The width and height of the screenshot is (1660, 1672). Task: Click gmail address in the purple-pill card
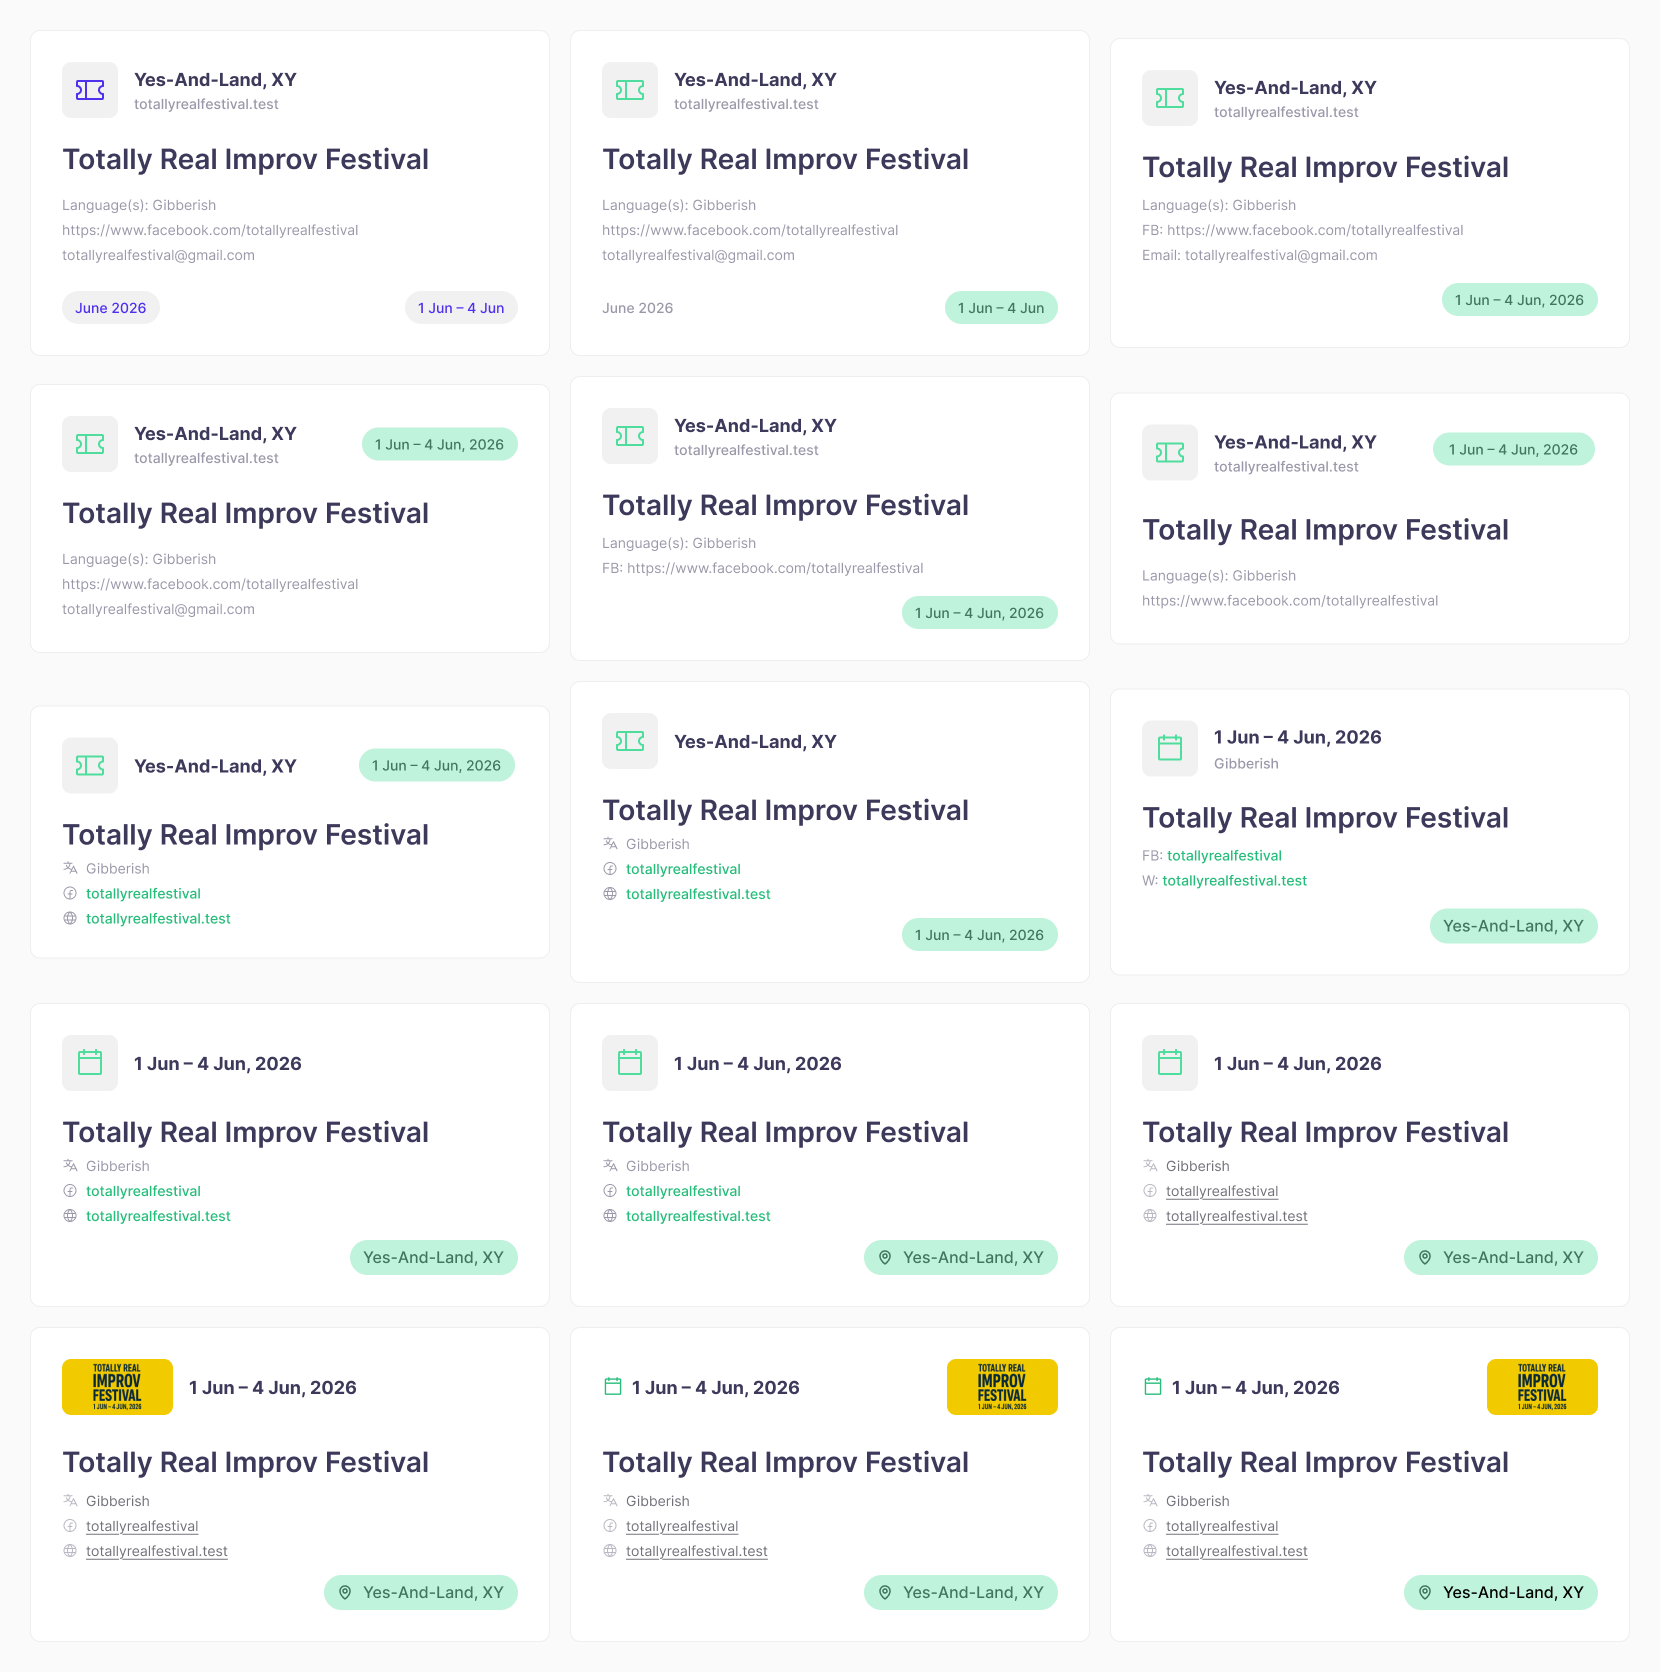coord(158,255)
